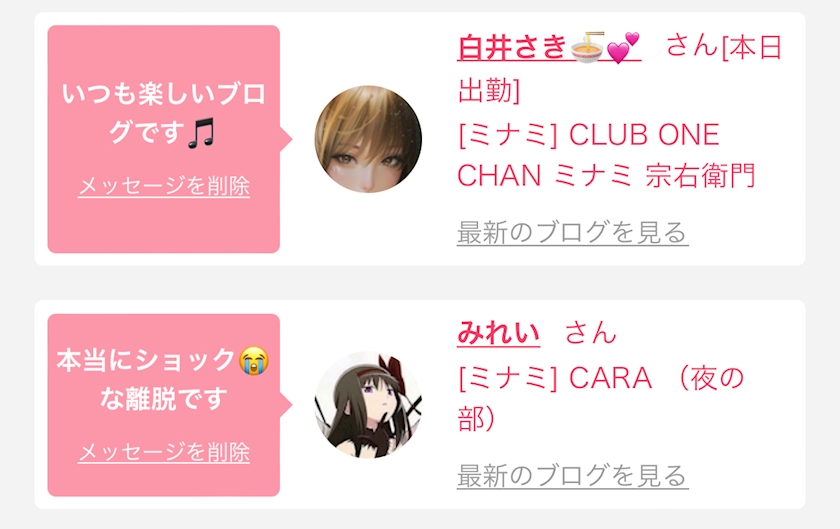Select the いつも楽しいブログです message text
Viewport: 840px width, 529px height.
coord(163,114)
